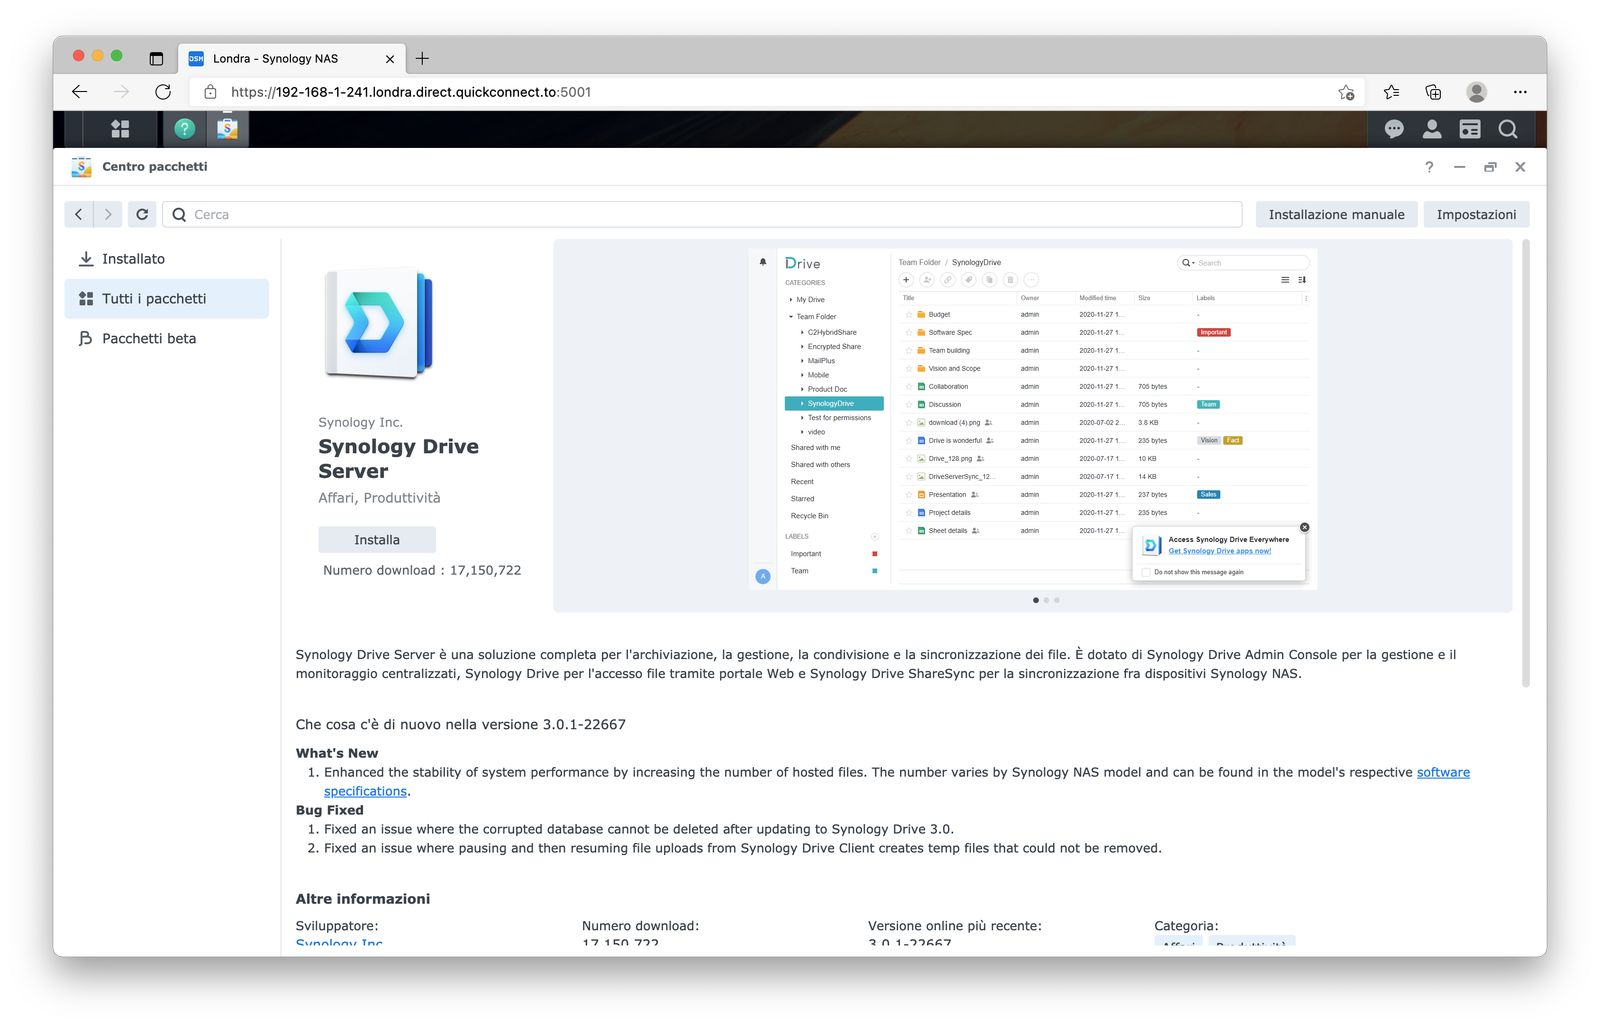Click the Cerca package search field
Screen dimensions: 1600x1027
click(702, 214)
